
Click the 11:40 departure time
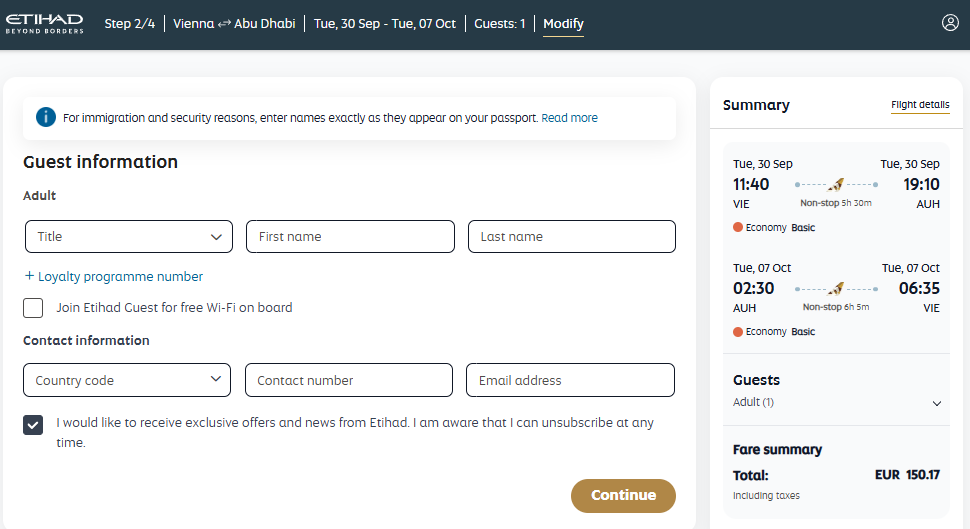(751, 184)
